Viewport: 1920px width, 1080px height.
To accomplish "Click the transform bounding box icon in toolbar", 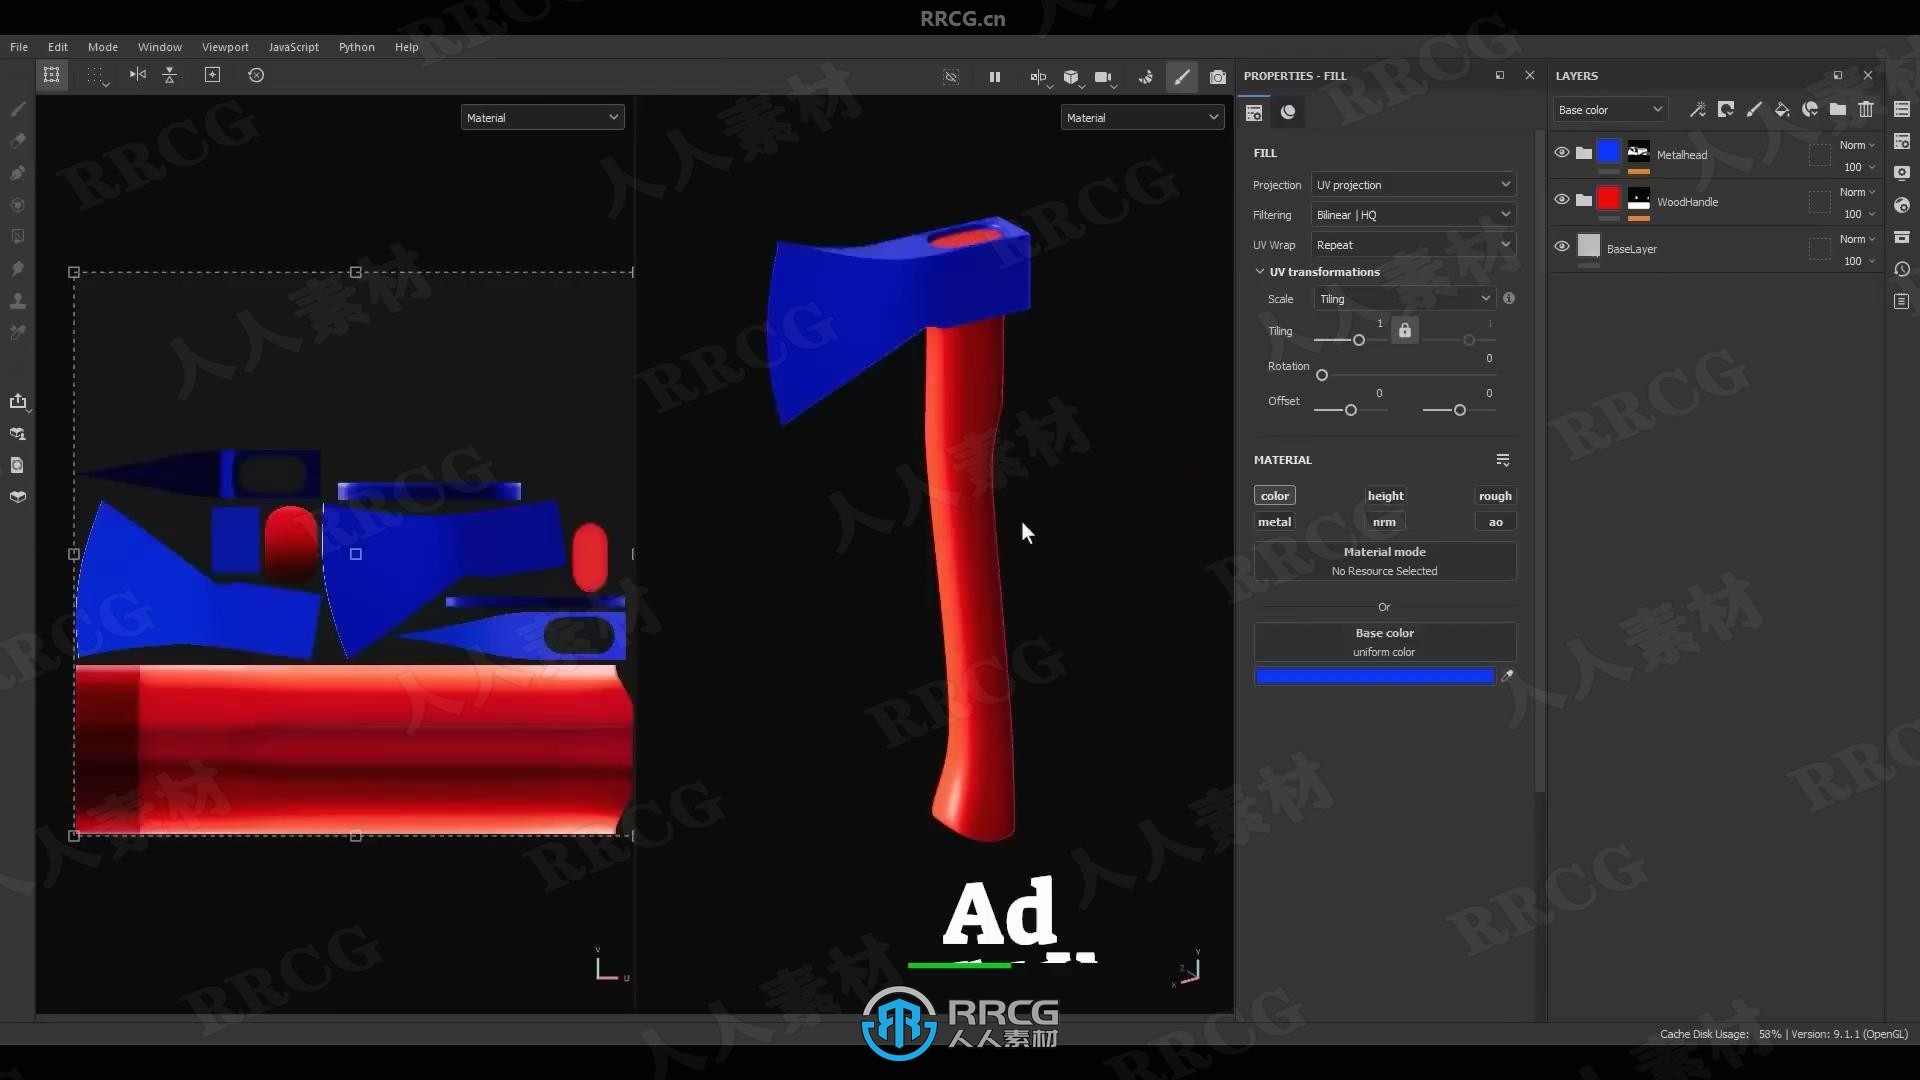I will pyautogui.click(x=52, y=75).
